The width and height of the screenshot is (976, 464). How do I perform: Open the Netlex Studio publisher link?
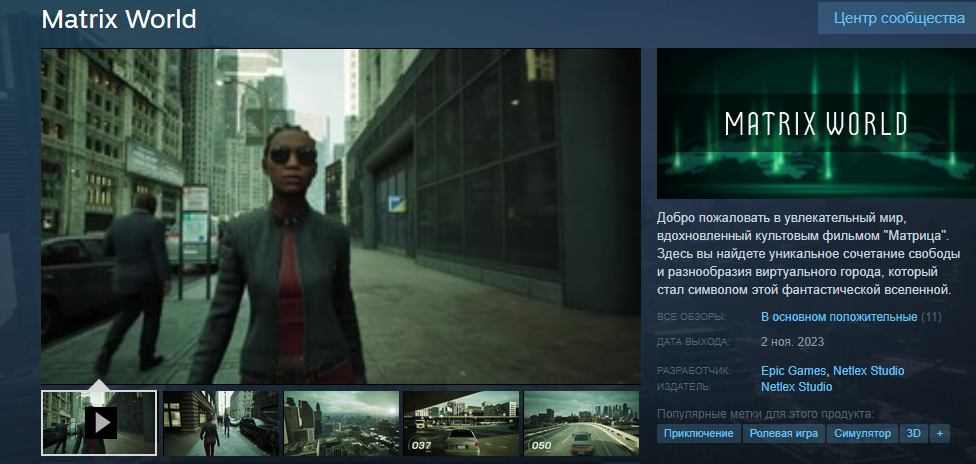[x=796, y=386]
